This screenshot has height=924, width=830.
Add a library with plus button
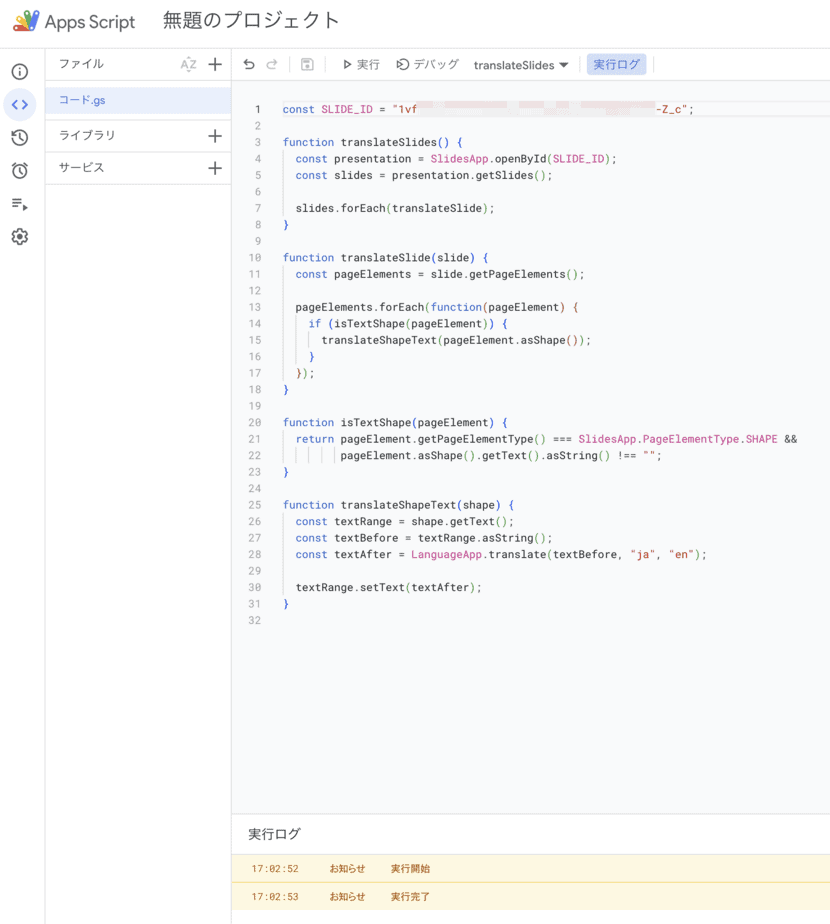click(214, 136)
